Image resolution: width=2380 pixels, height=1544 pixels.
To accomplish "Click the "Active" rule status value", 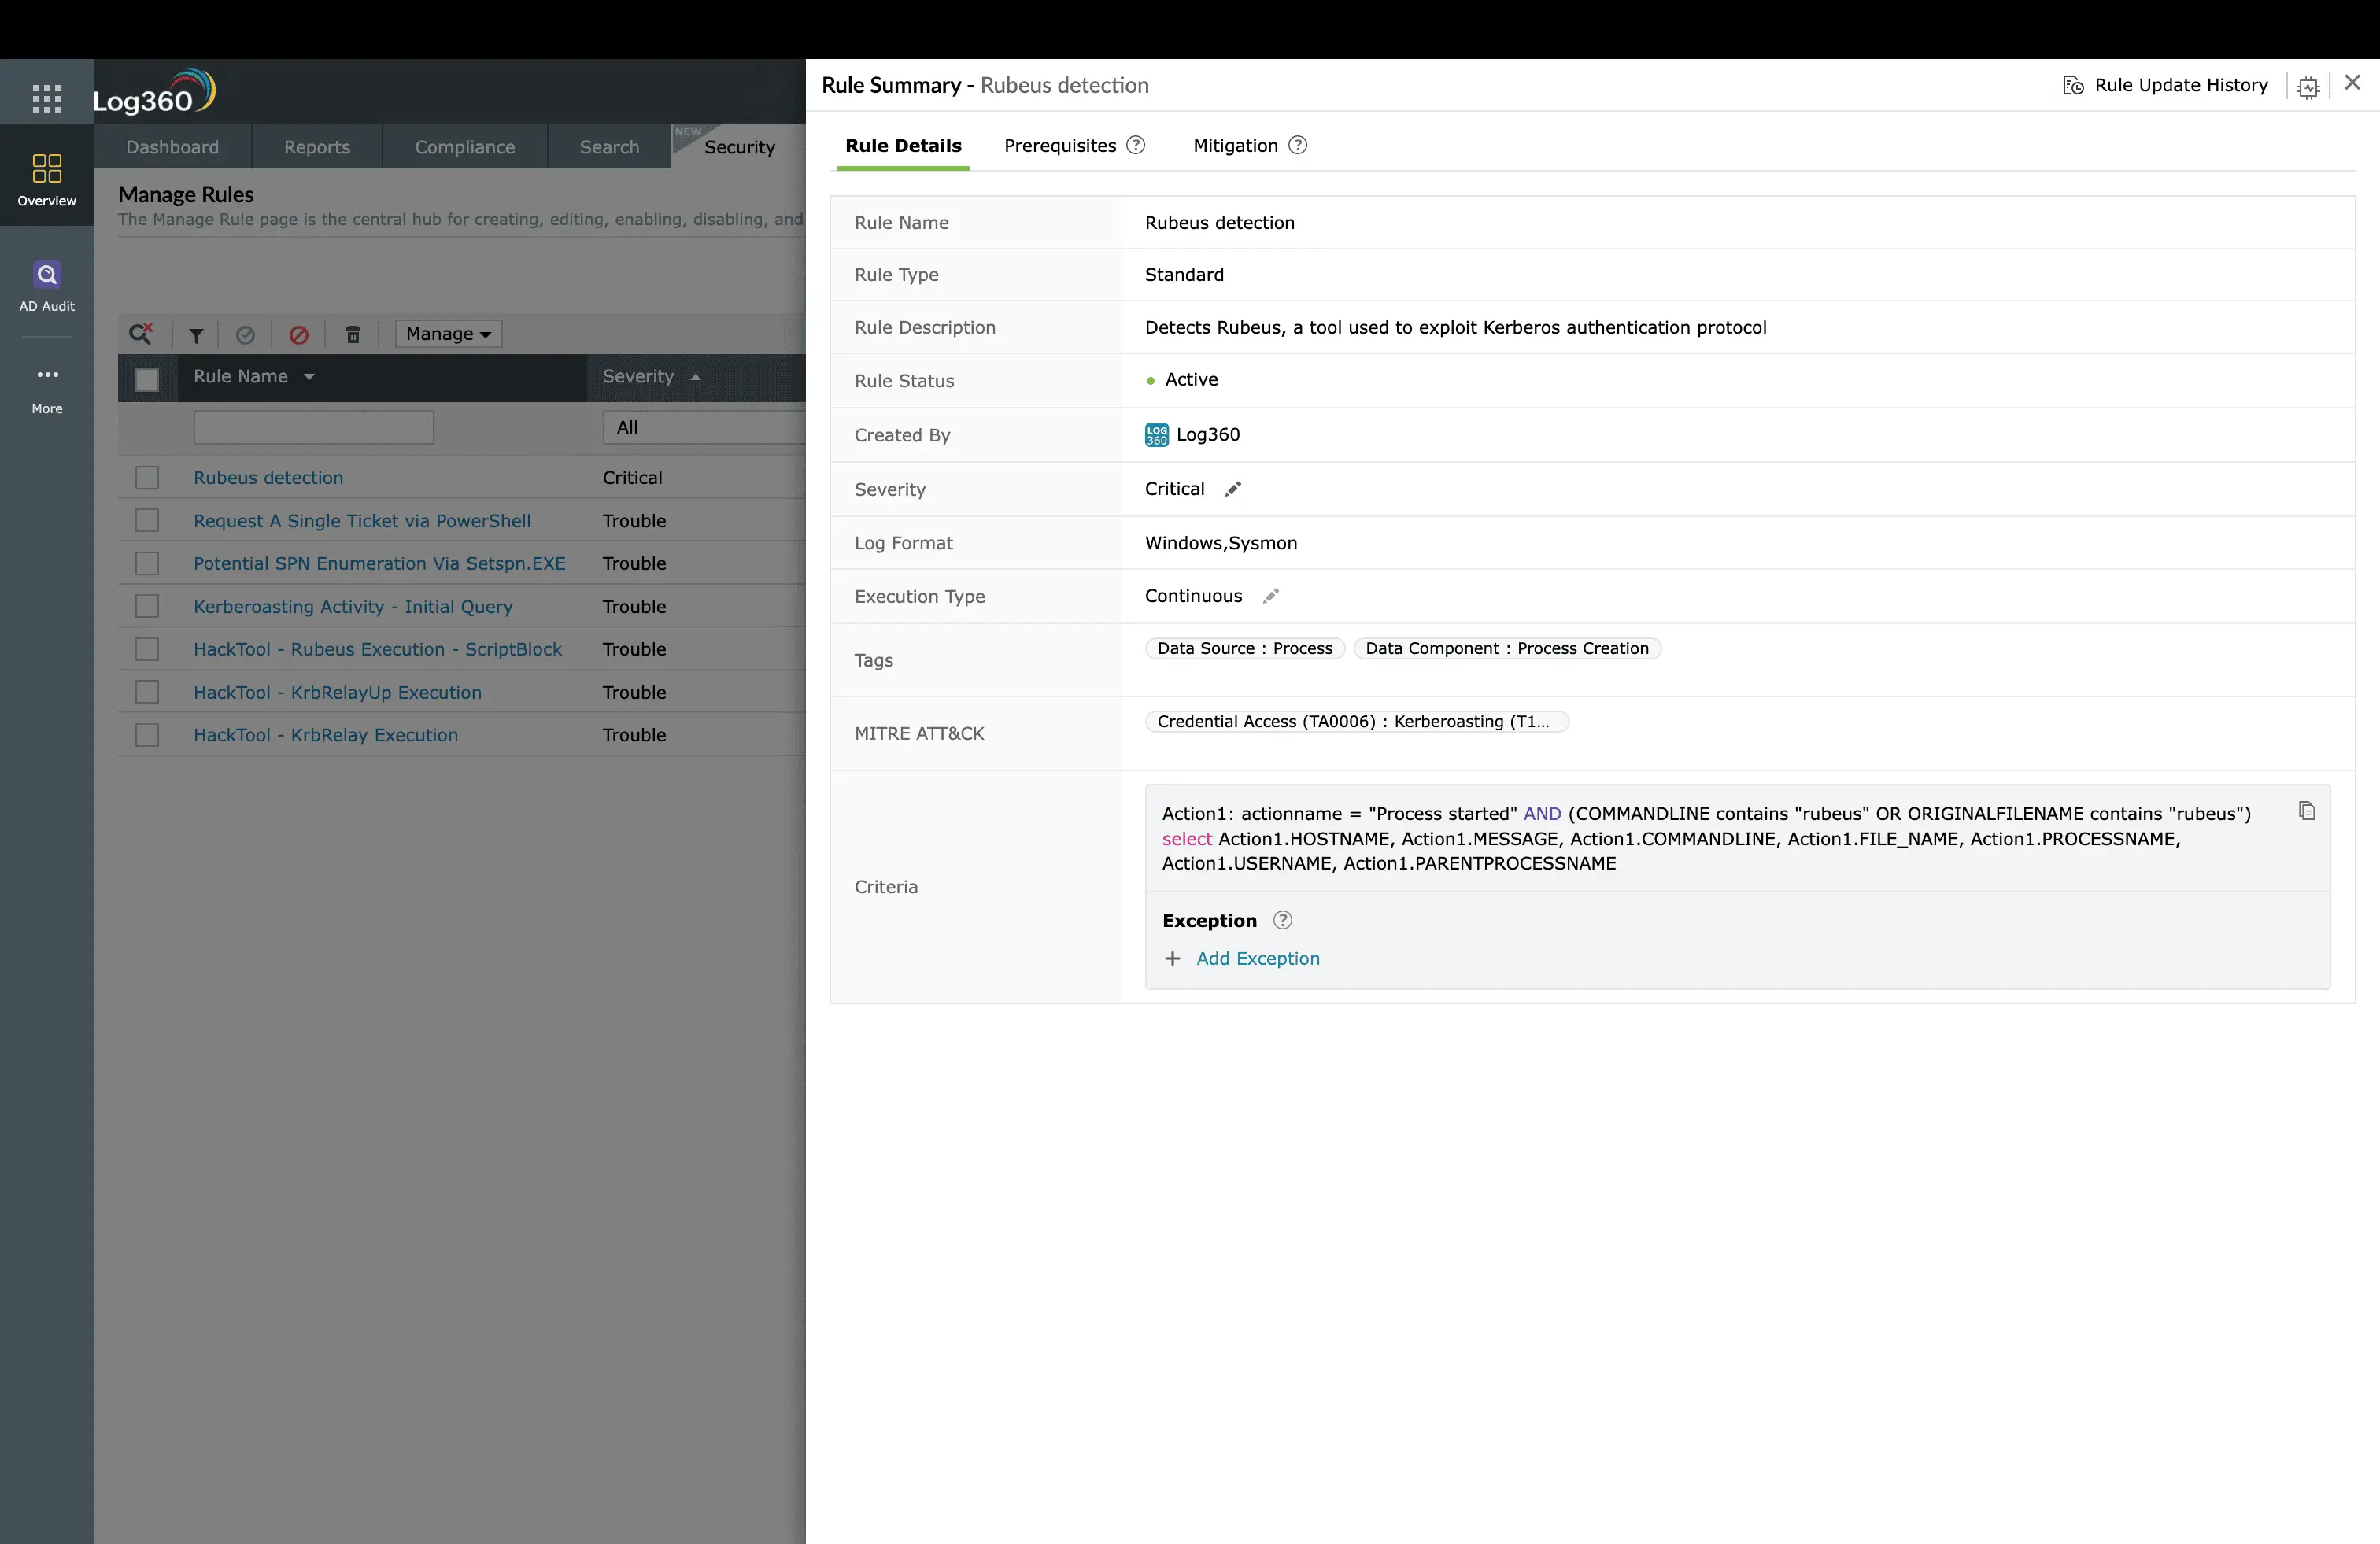I will (x=1191, y=380).
